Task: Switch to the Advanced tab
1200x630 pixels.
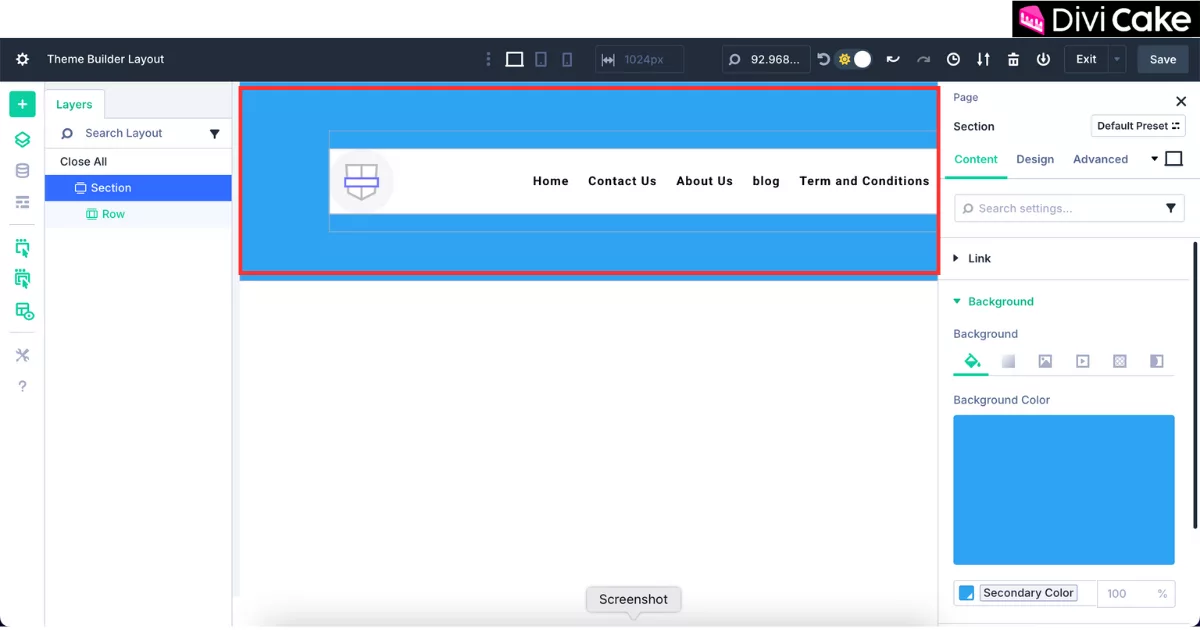Action: point(1100,159)
